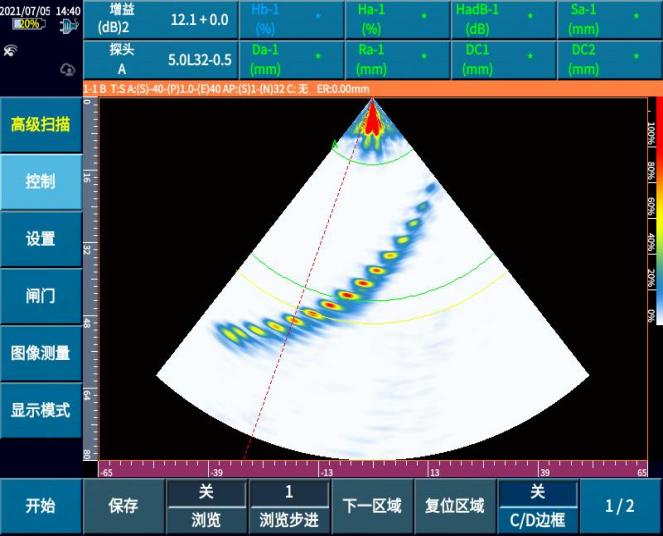The height and width of the screenshot is (536, 663).
Task: Open the DC2 (mm) measurement readout
Action: (610, 60)
